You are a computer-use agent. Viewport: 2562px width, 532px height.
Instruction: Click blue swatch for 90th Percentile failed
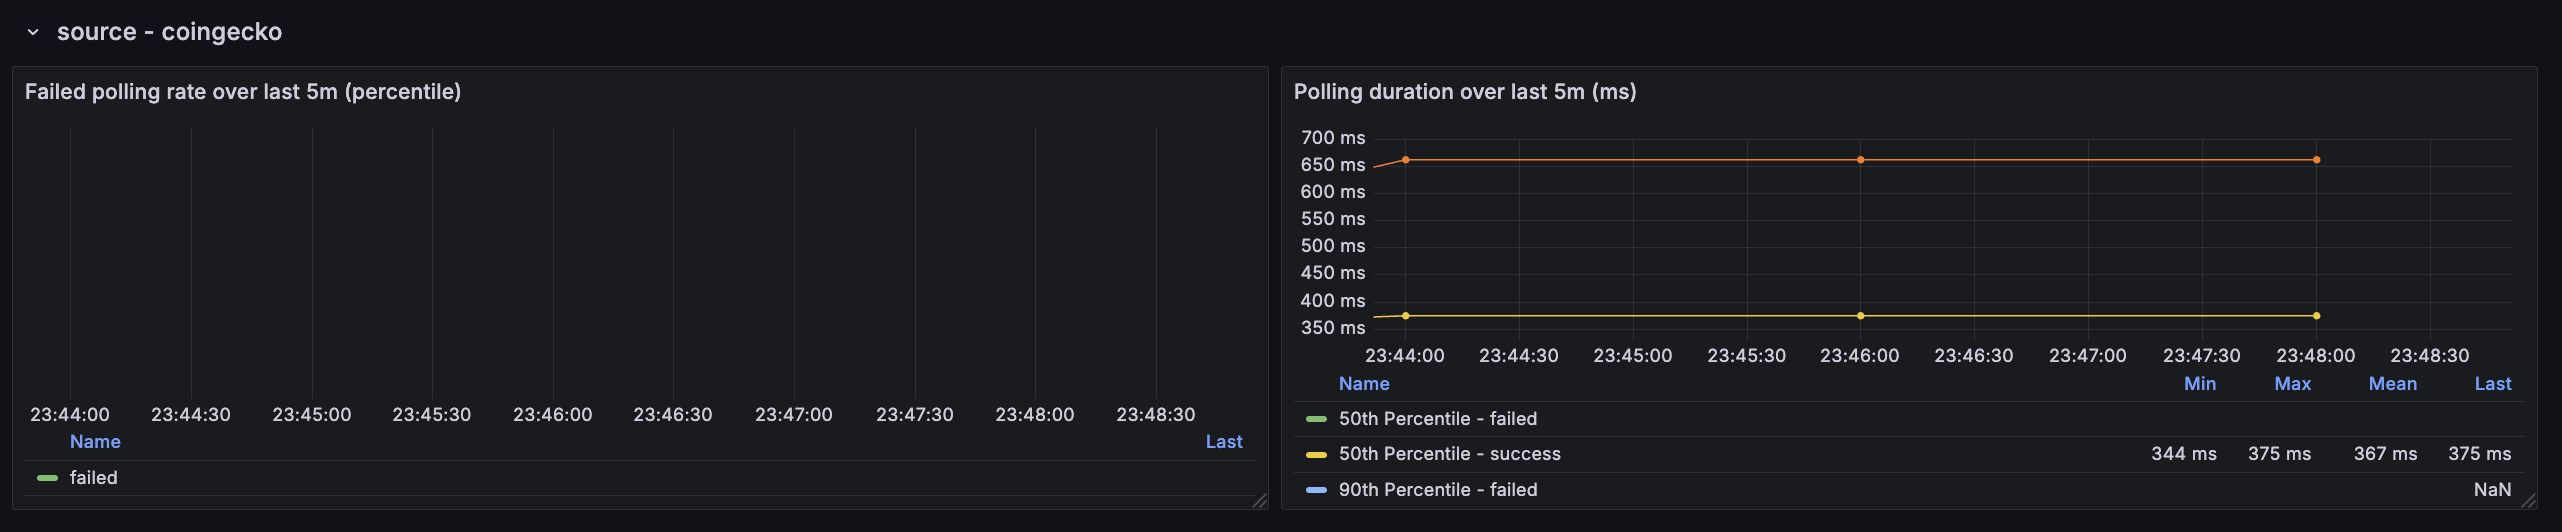[1316, 490]
